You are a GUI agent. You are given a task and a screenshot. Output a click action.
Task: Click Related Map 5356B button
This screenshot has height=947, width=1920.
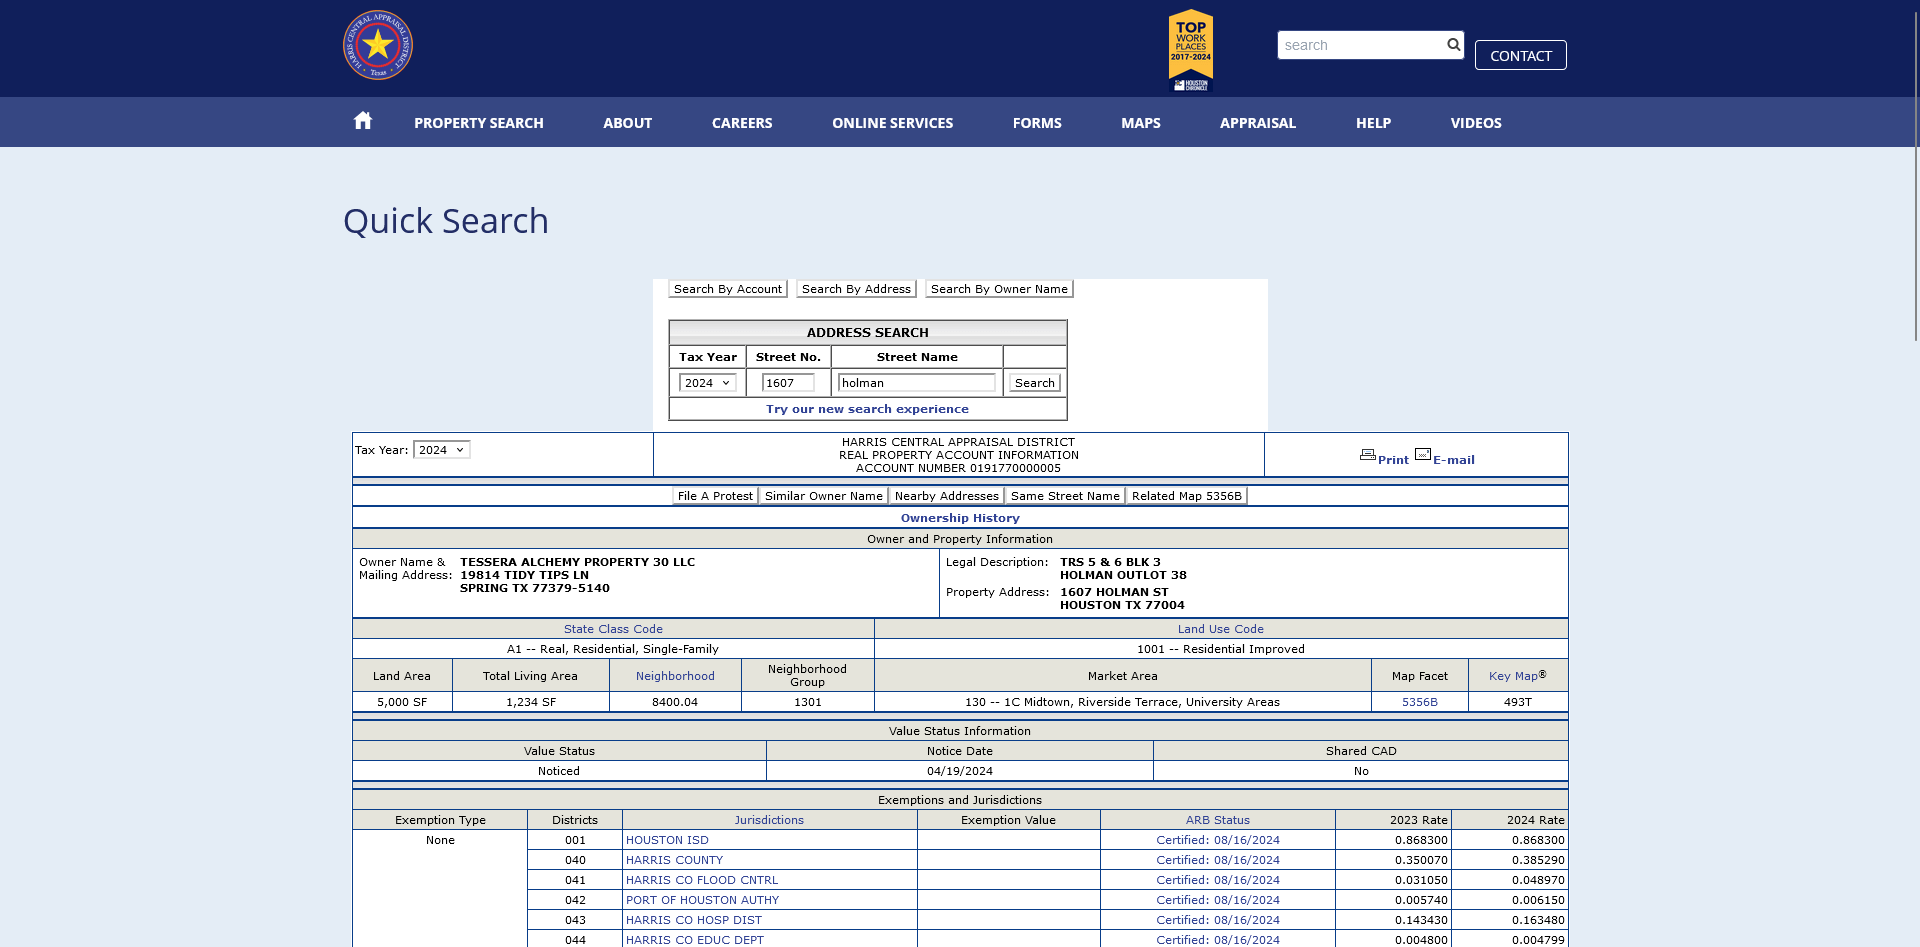(1186, 496)
